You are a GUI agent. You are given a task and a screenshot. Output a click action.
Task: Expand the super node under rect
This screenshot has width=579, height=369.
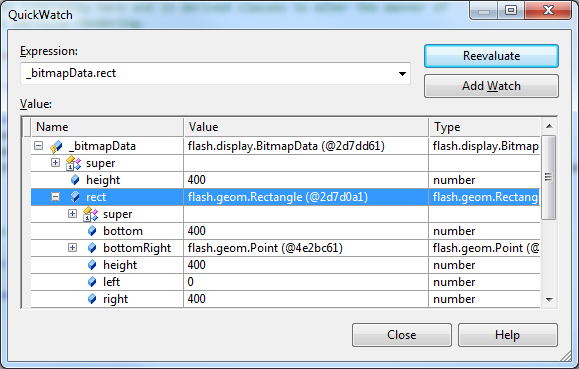tap(72, 213)
